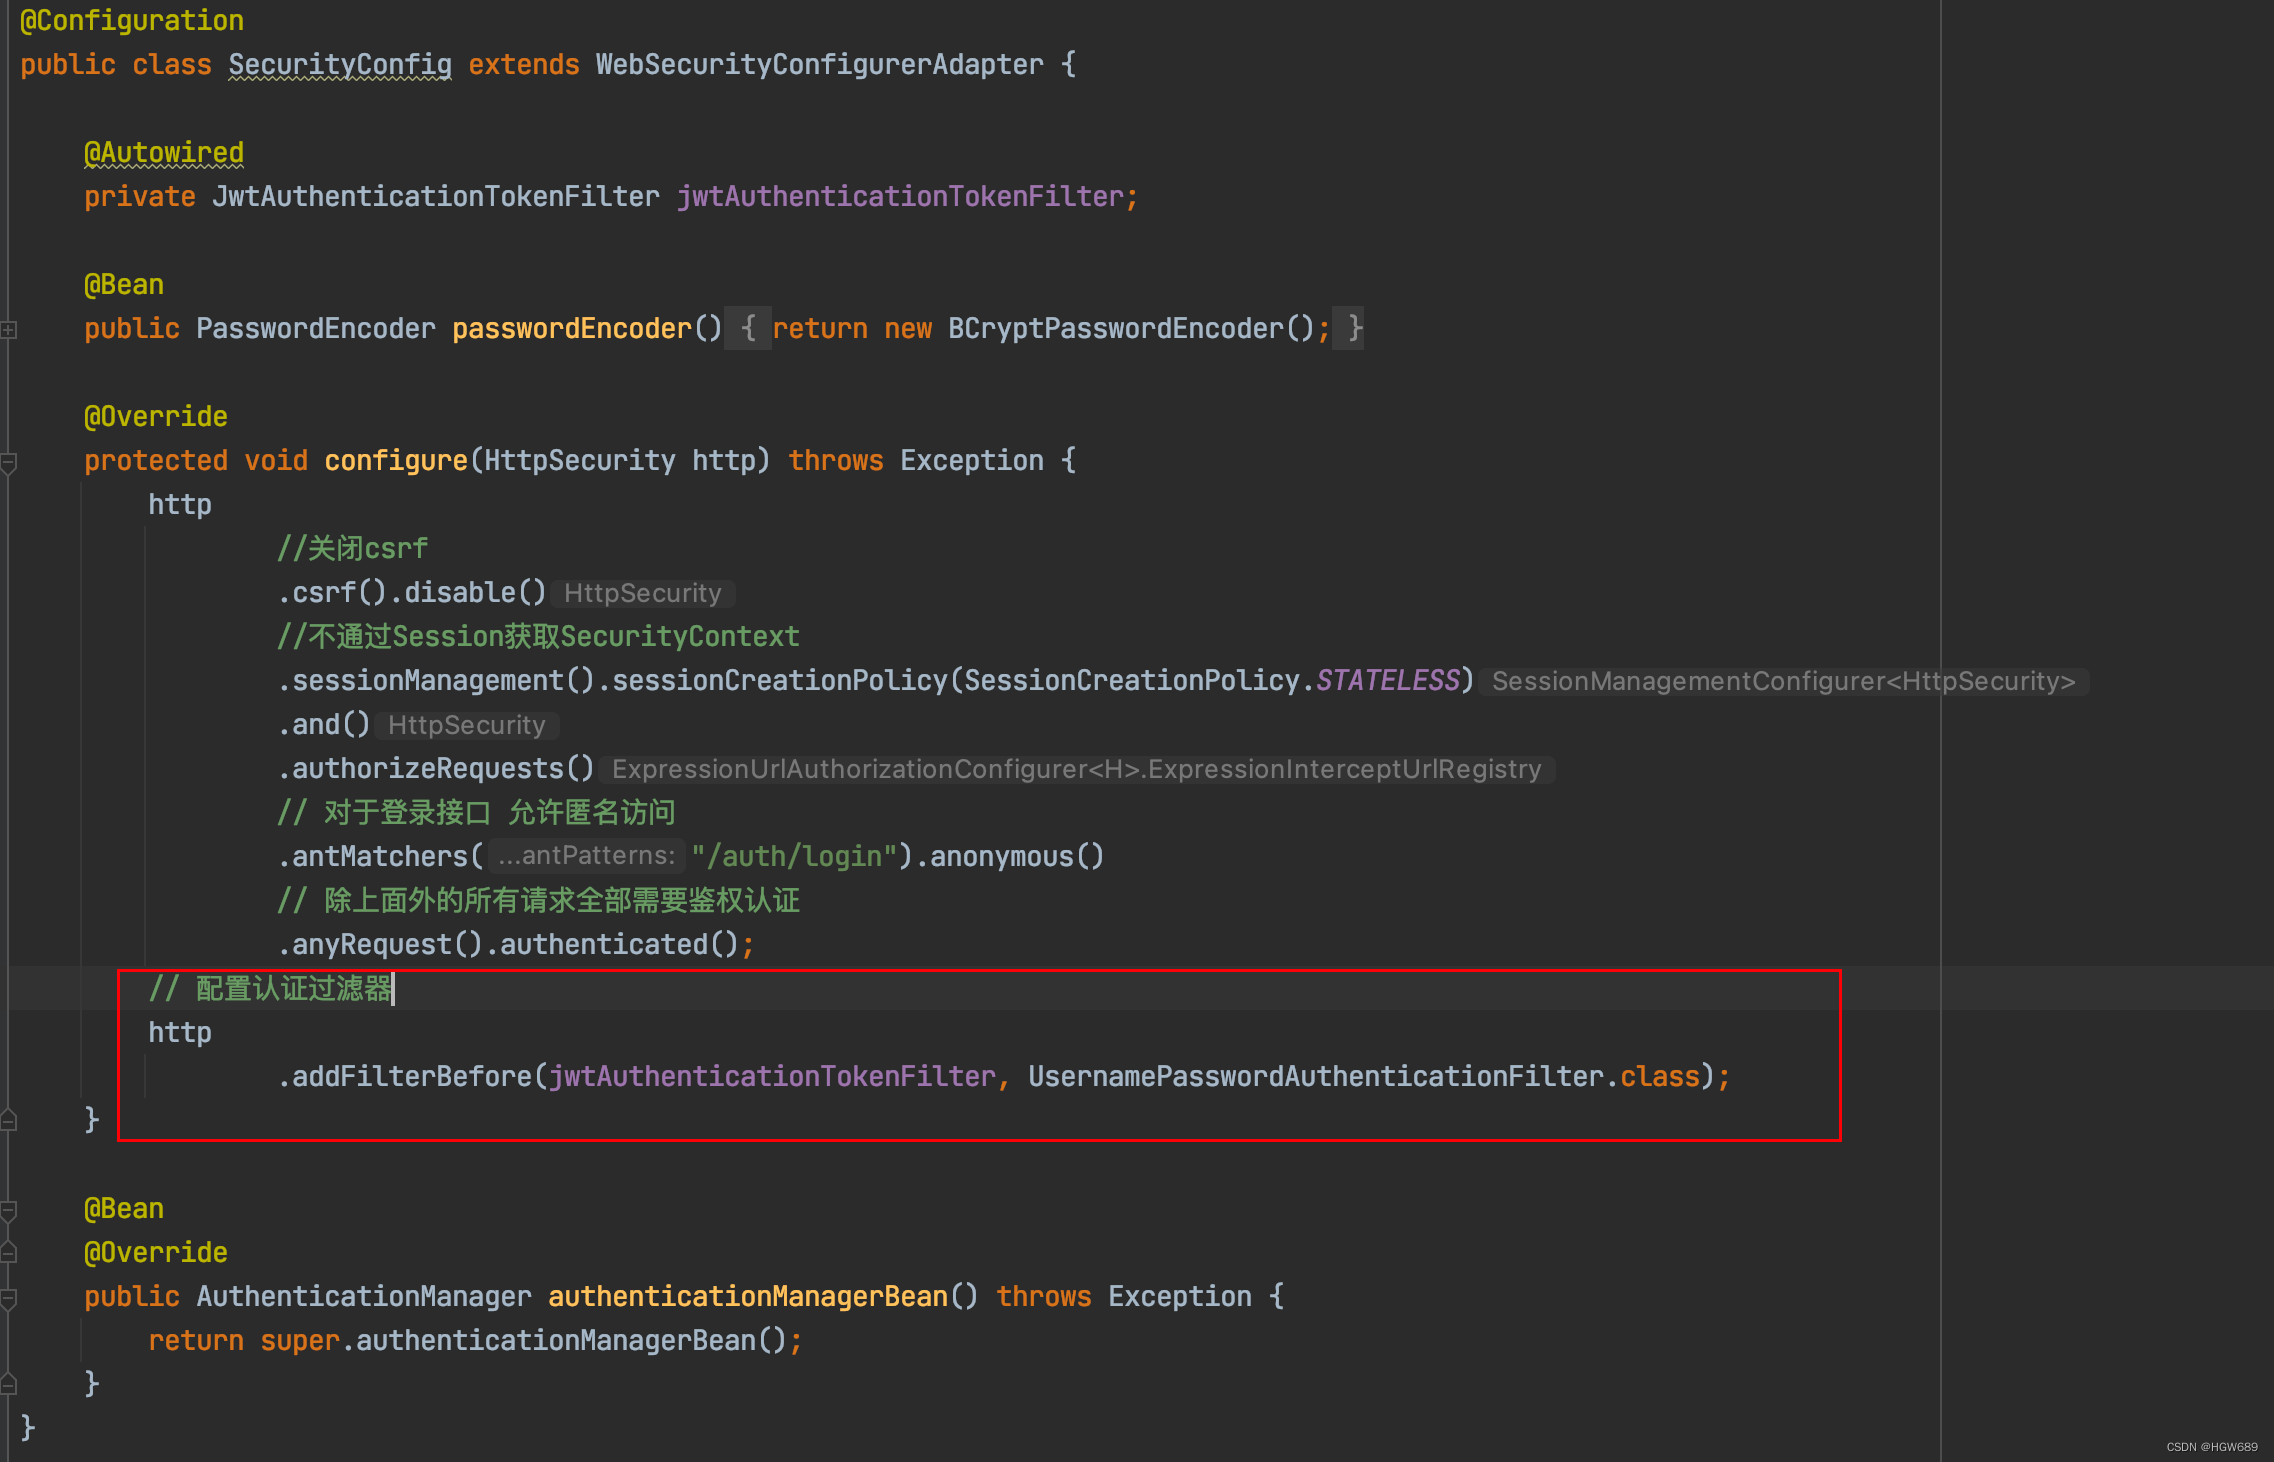Viewport: 2274px width, 1462px height.
Task: Click SessionManagementConfigurer<HttpSecurity> inlay hint
Action: coord(1783,681)
